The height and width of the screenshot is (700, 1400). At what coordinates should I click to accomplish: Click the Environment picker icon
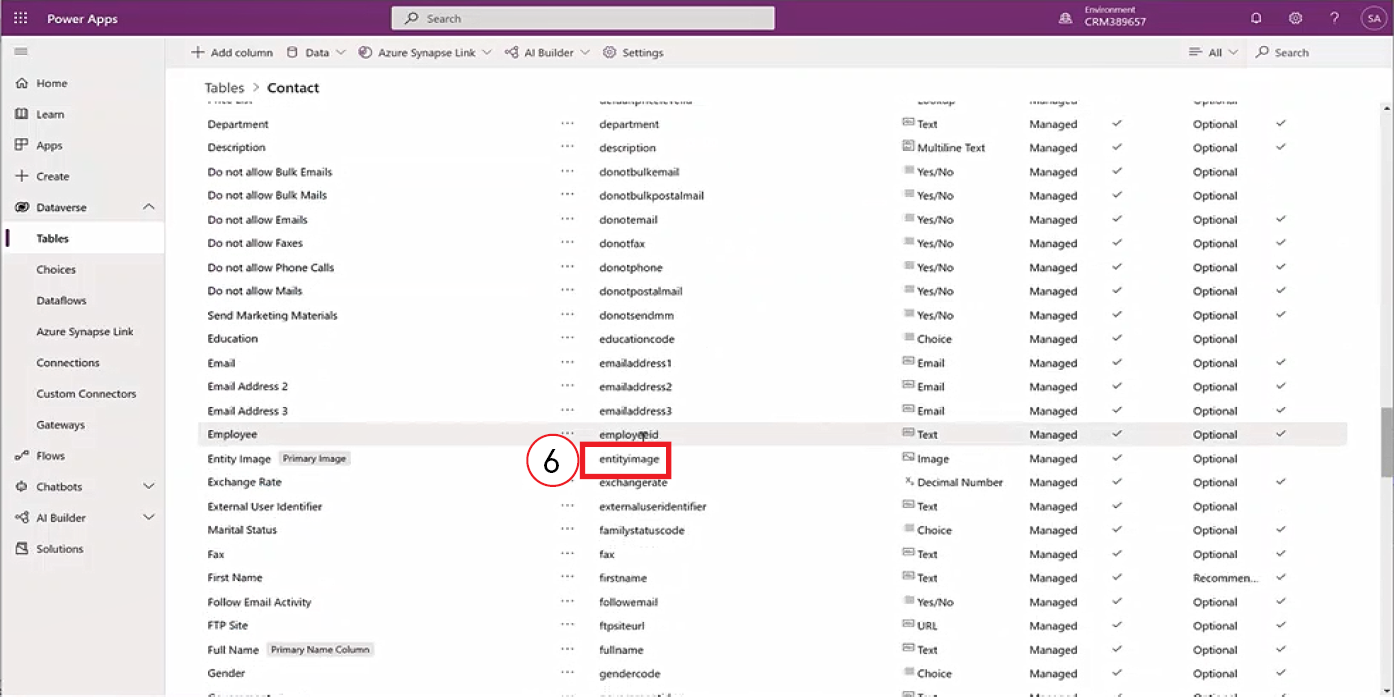1066,18
